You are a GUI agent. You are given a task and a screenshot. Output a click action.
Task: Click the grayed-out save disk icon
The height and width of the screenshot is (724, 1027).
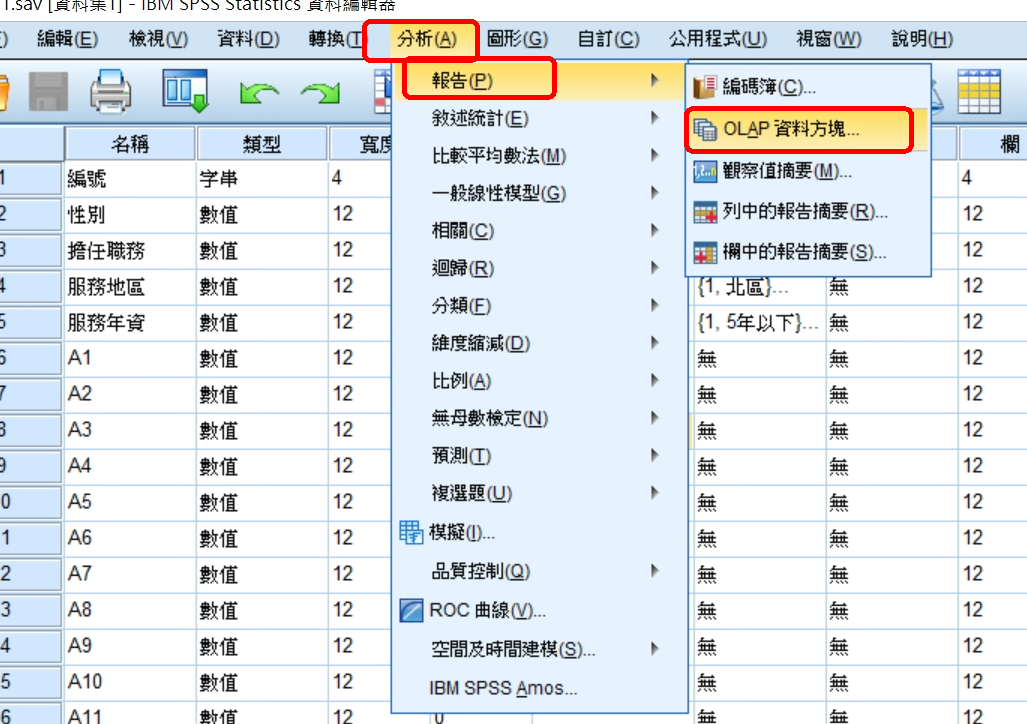[47, 93]
